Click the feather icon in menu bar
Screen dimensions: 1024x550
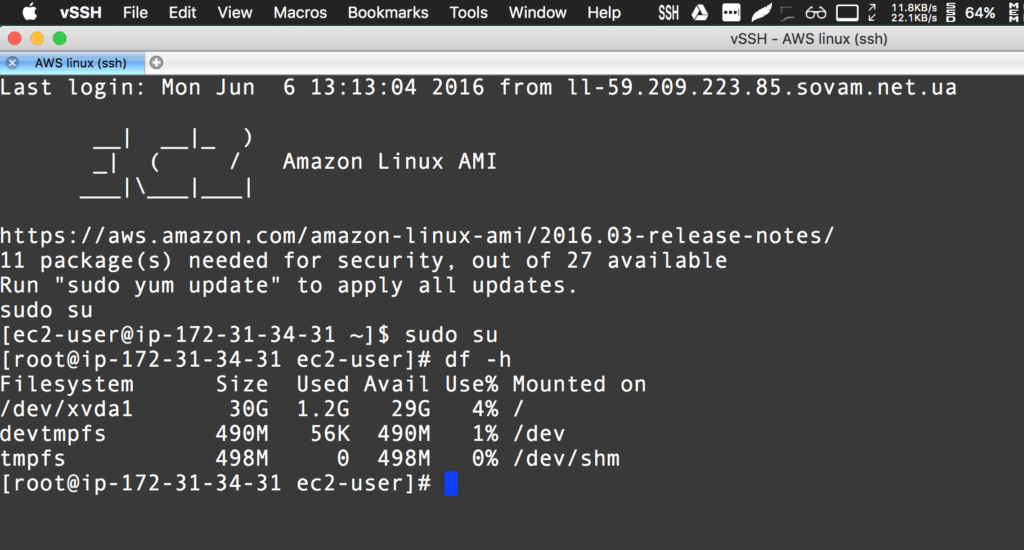tap(761, 13)
